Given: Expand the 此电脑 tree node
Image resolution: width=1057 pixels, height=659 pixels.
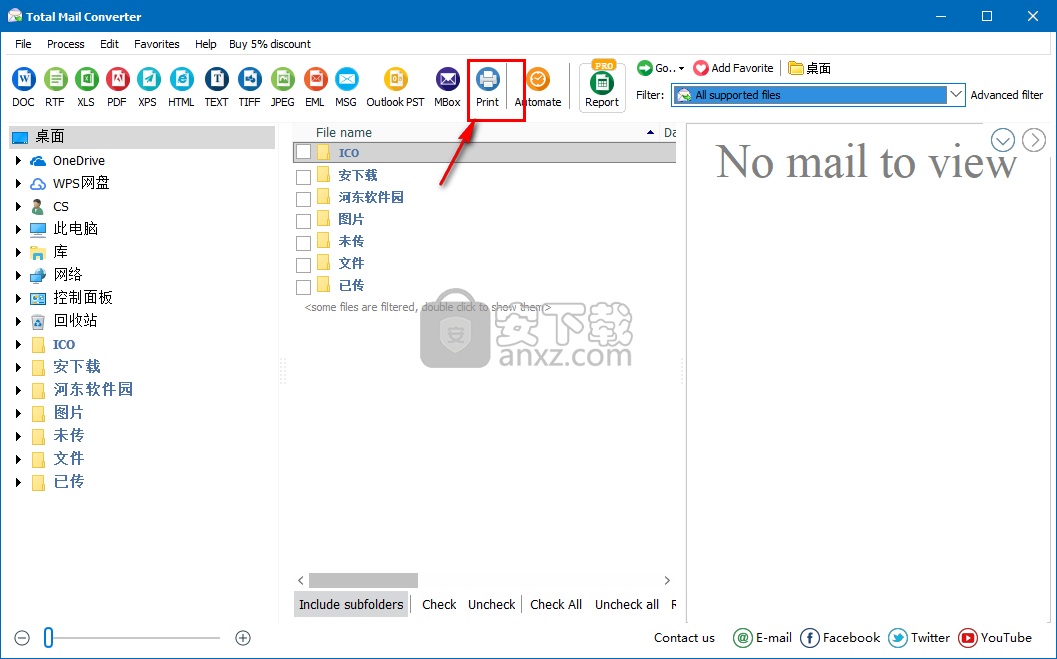Looking at the screenshot, I should pyautogui.click(x=18, y=229).
